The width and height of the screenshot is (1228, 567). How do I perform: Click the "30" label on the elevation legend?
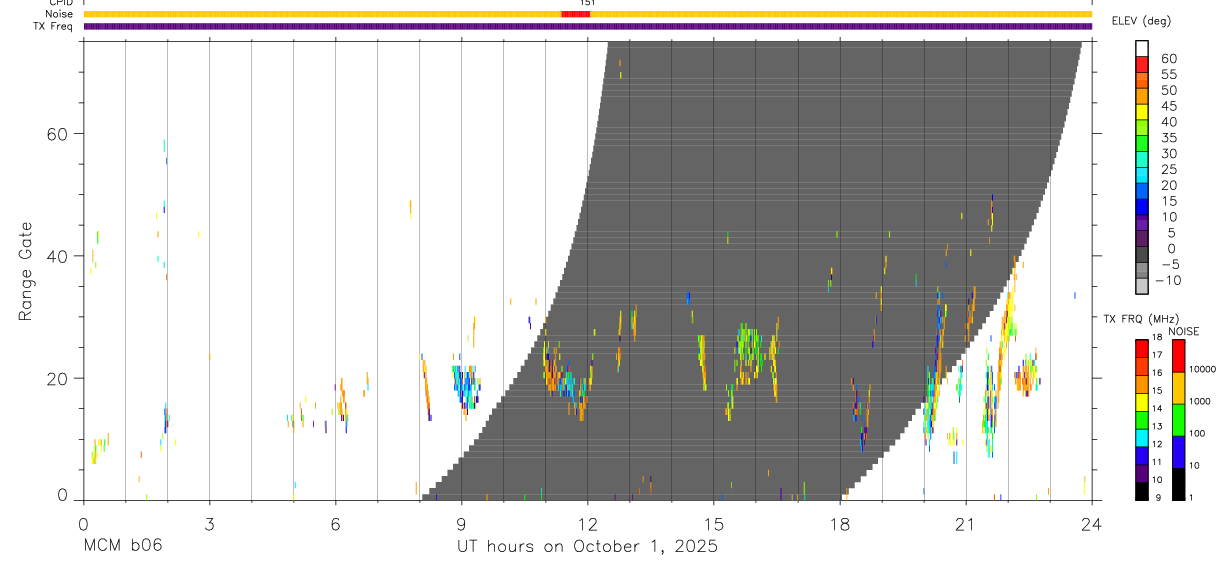point(1169,154)
